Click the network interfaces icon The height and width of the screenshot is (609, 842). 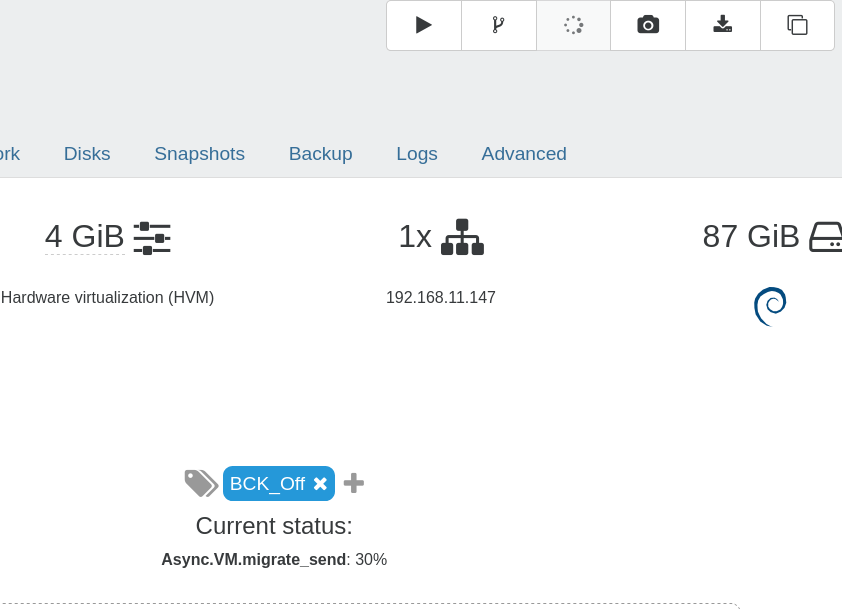point(462,237)
